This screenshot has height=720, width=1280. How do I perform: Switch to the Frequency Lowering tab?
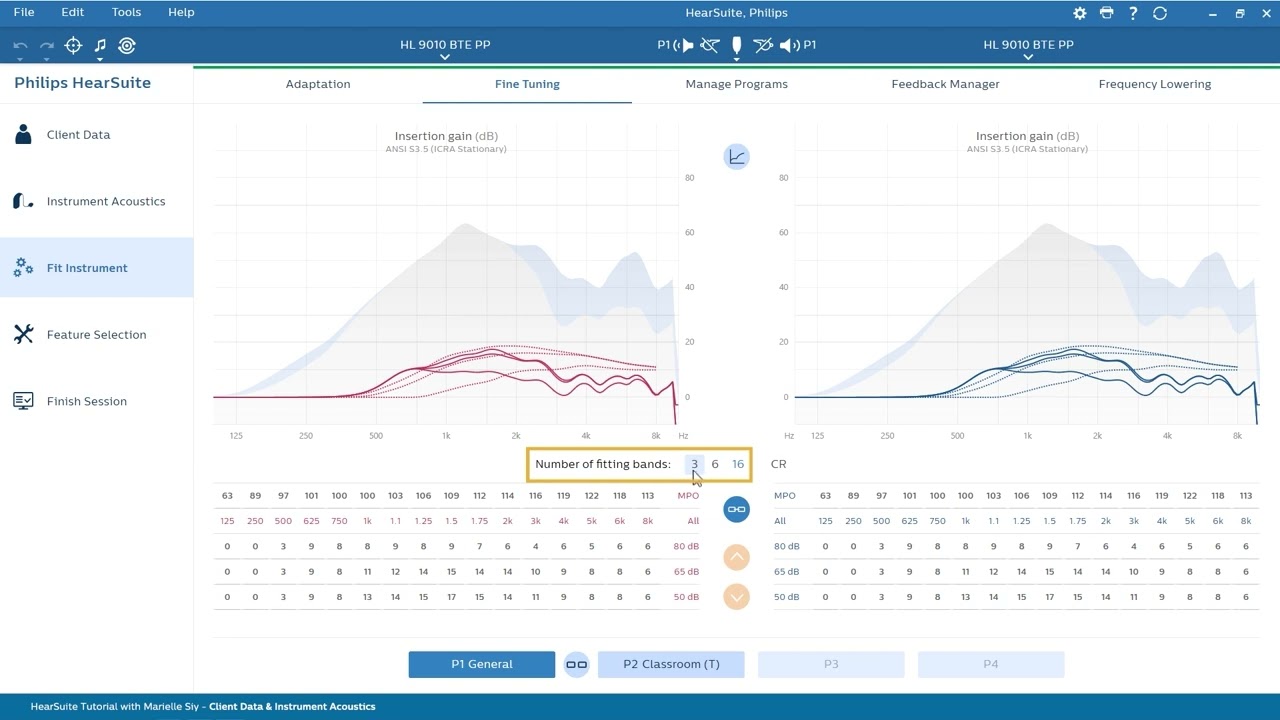1155,84
